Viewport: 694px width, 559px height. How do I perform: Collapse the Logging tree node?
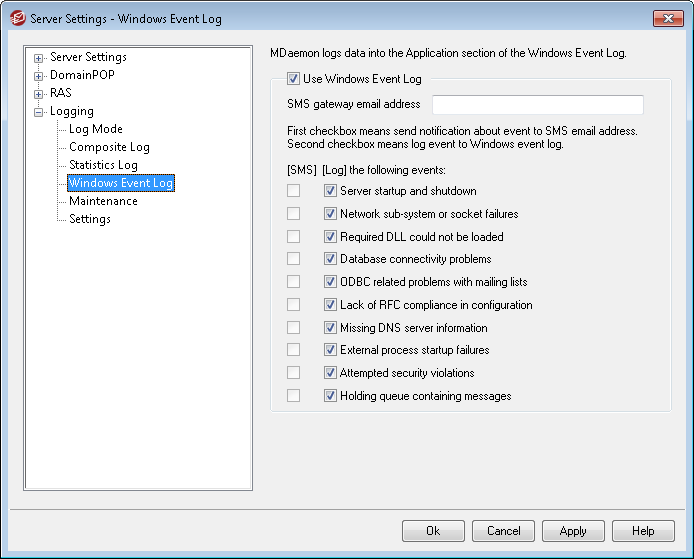pos(39,112)
